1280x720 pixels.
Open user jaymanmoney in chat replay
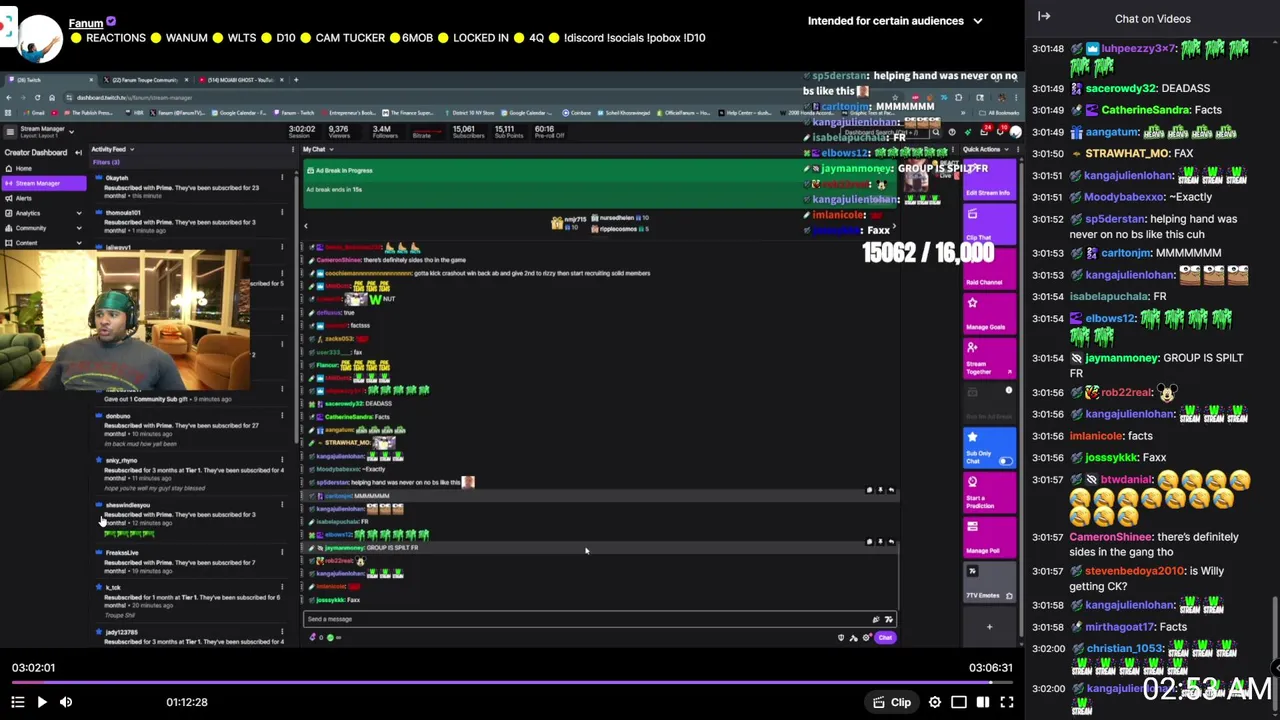click(1121, 358)
